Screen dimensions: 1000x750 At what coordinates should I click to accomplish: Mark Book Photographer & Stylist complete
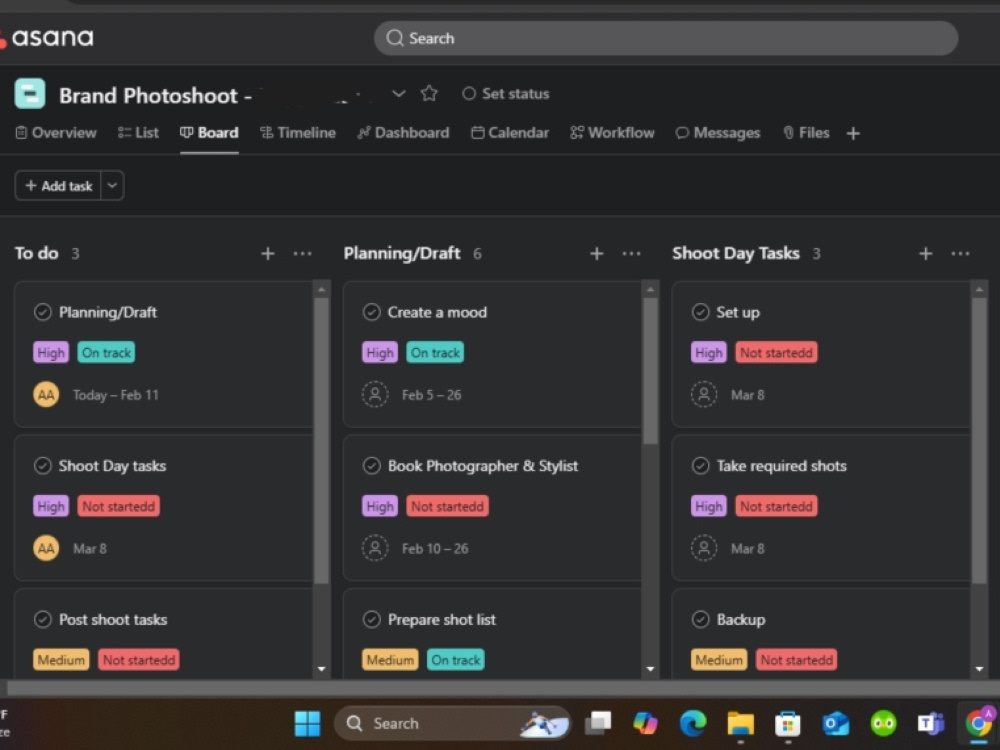tap(372, 466)
